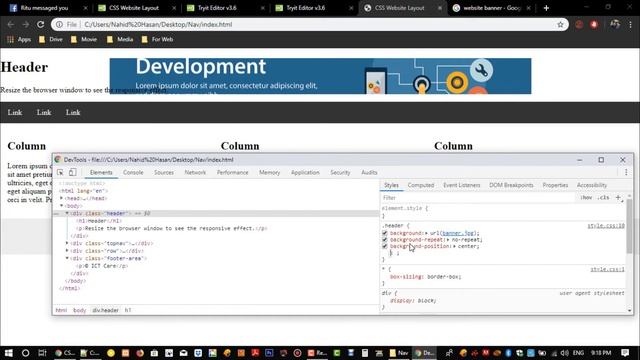Click the Development banner image

(320, 76)
